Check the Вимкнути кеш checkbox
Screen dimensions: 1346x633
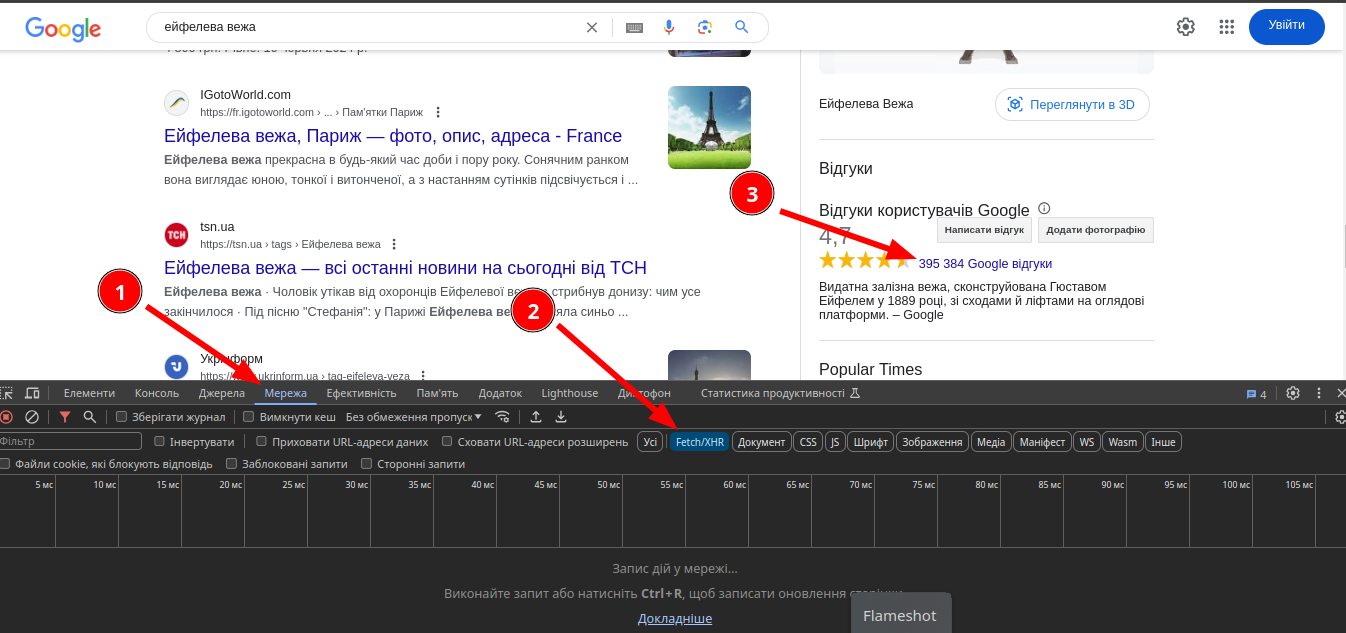click(x=249, y=417)
